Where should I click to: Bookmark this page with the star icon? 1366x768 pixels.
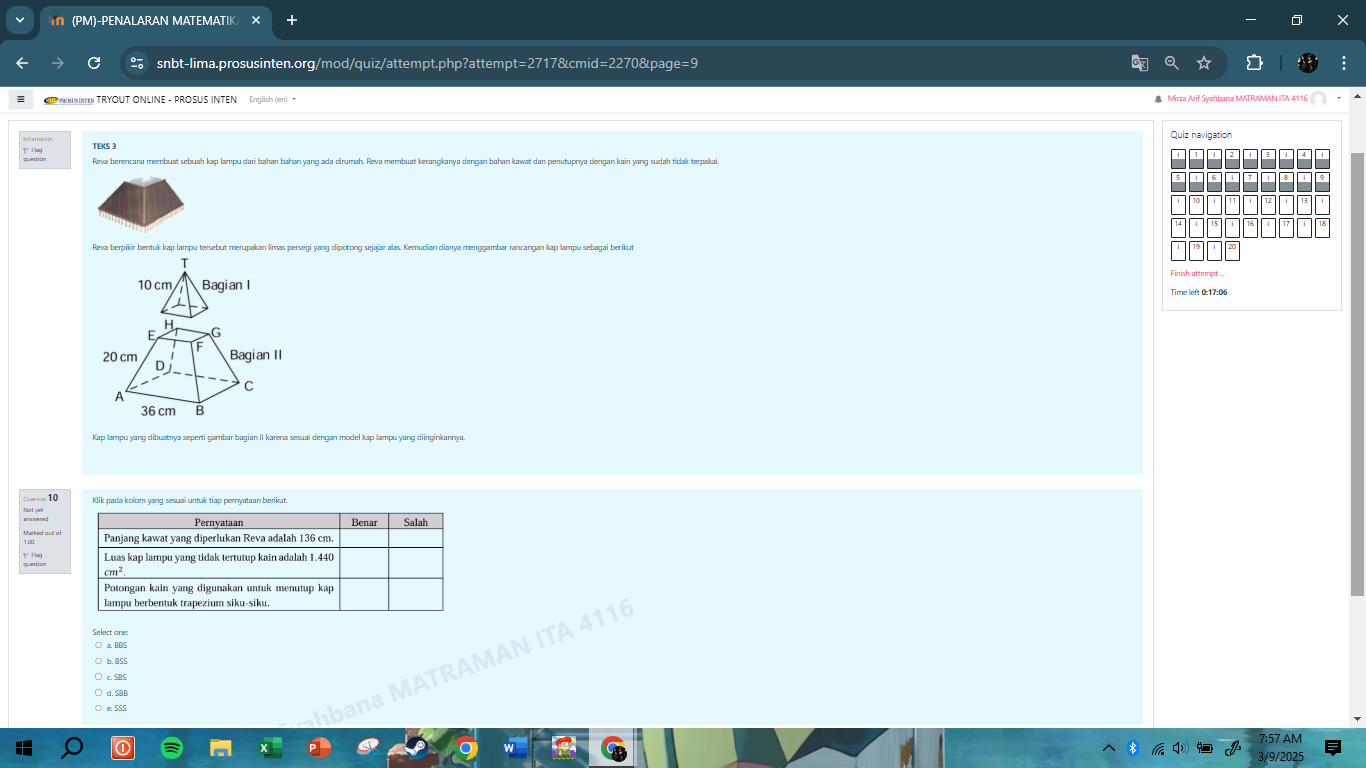[x=1204, y=63]
